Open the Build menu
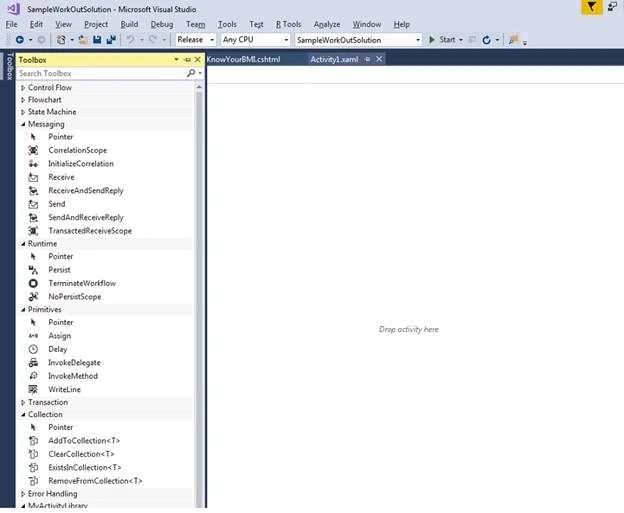This screenshot has height=513, width=624. point(129,24)
